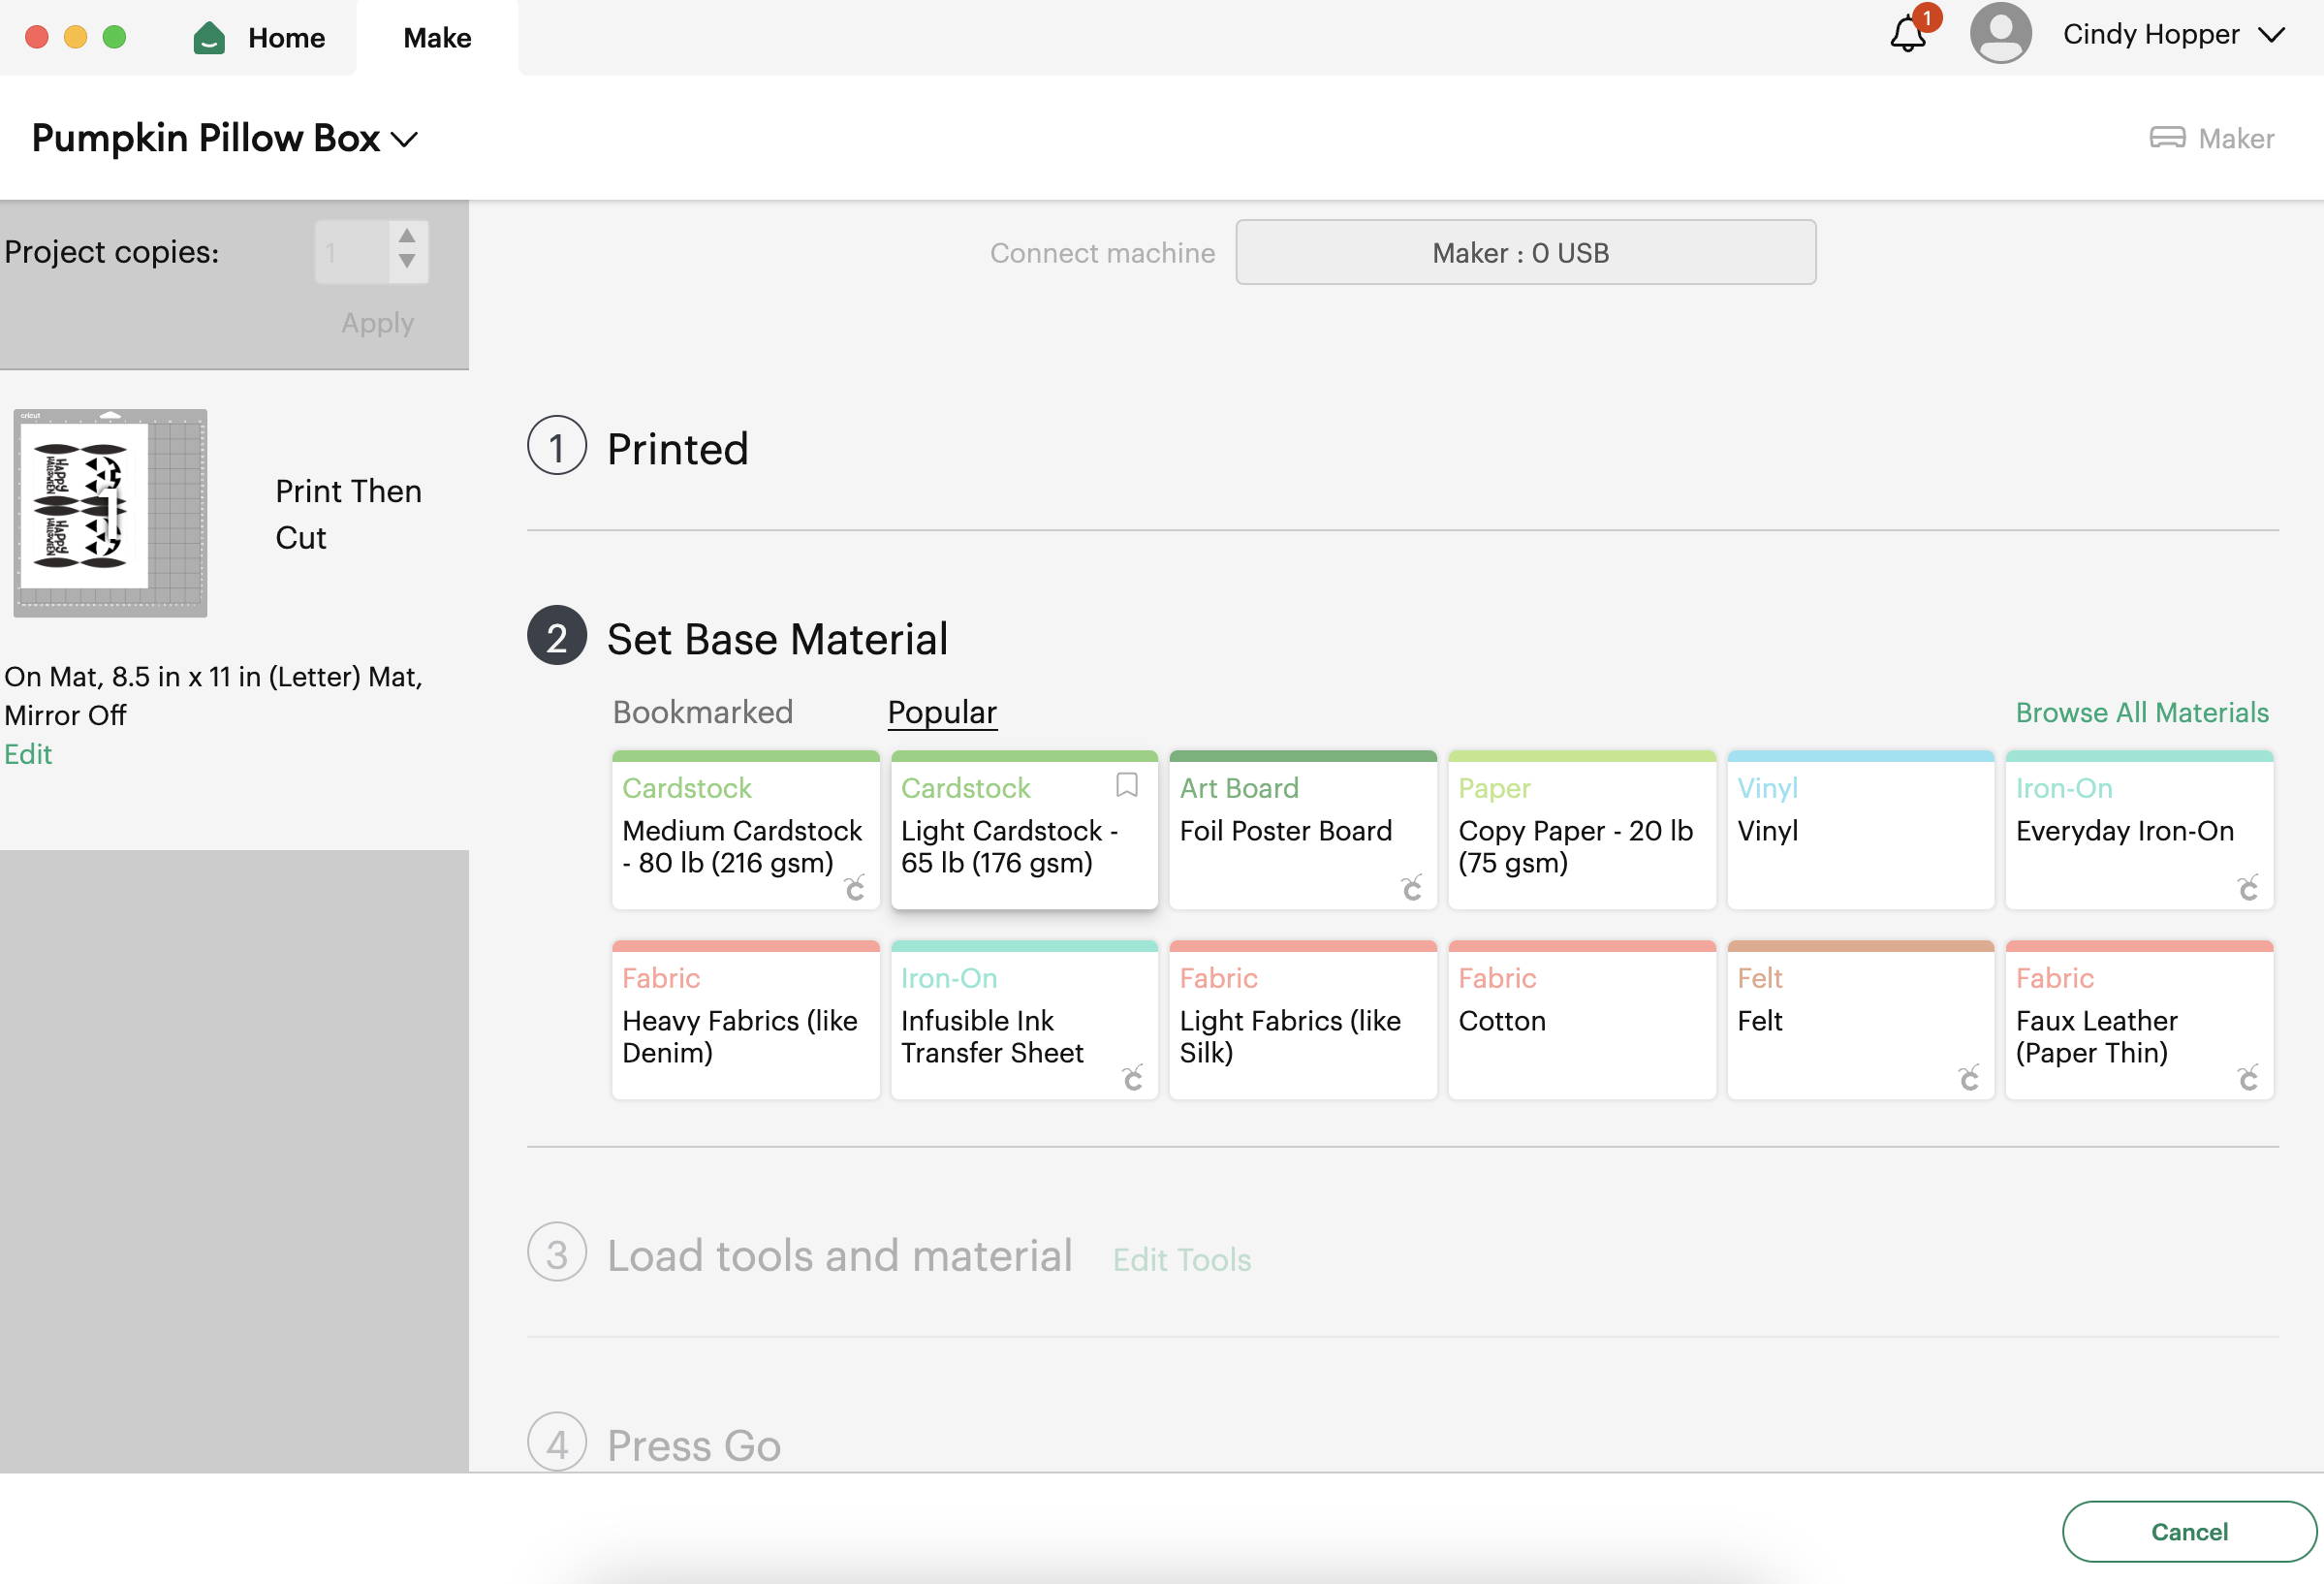Select Light Fabrics (like Silk) material

[x=1303, y=1020]
